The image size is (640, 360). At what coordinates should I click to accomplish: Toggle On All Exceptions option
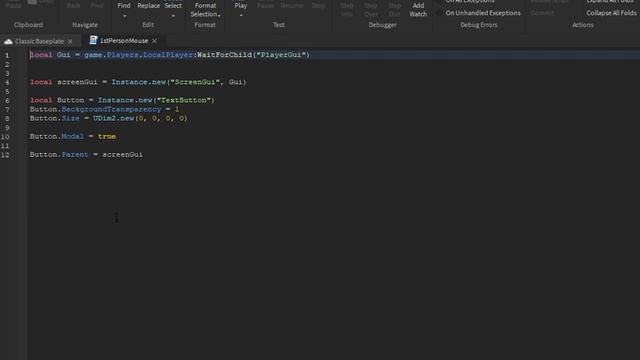(470, 2)
